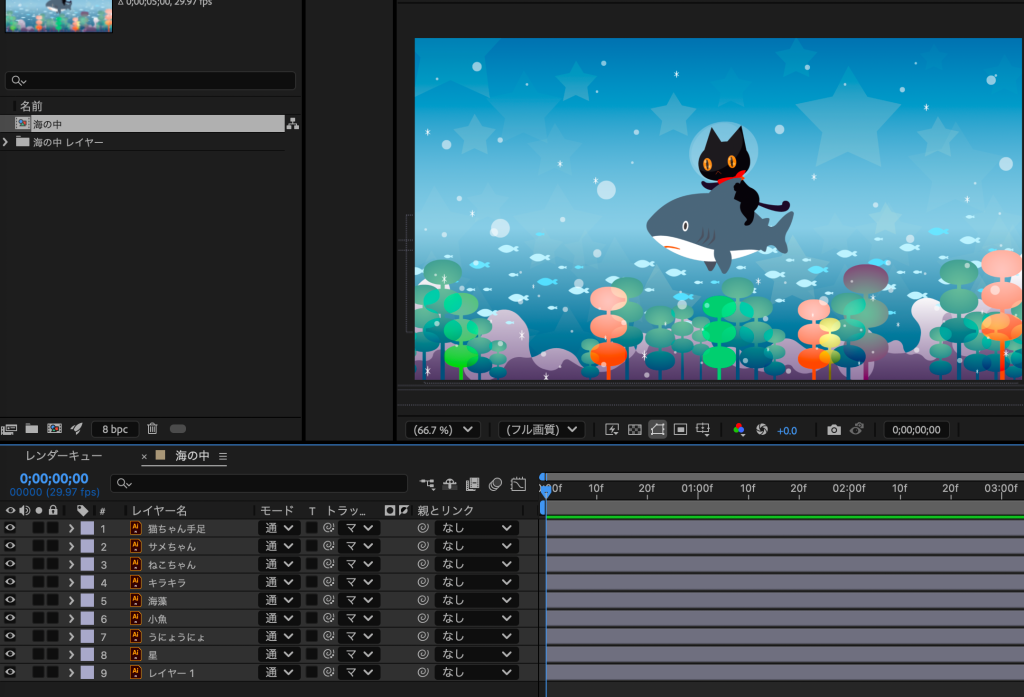This screenshot has height=697, width=1024.
Task: Open the magnification dropdown showing 66.7 %
Action: click(442, 430)
